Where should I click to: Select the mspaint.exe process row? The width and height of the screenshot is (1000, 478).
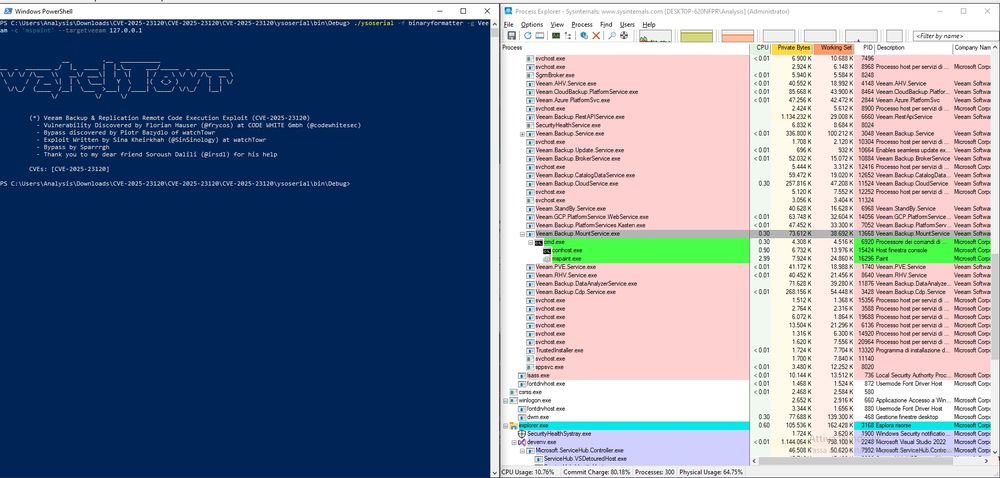coord(746,259)
